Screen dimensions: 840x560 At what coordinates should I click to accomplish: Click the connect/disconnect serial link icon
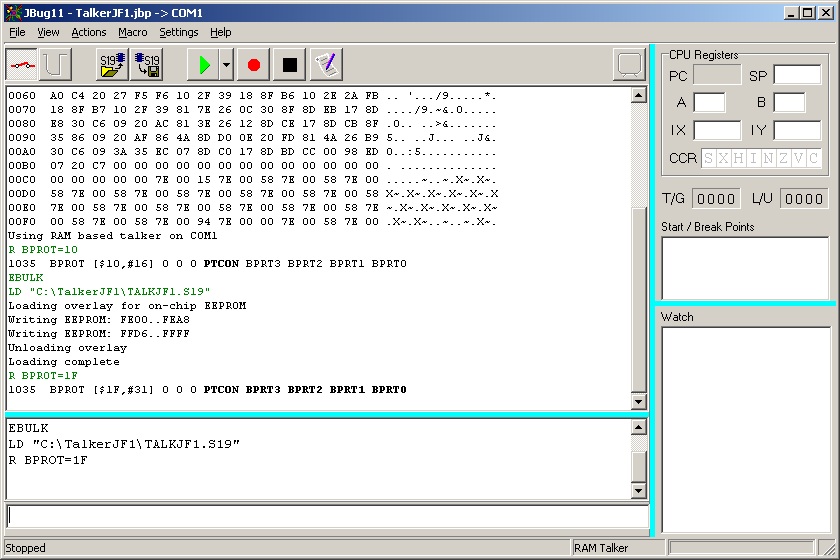coord(22,65)
